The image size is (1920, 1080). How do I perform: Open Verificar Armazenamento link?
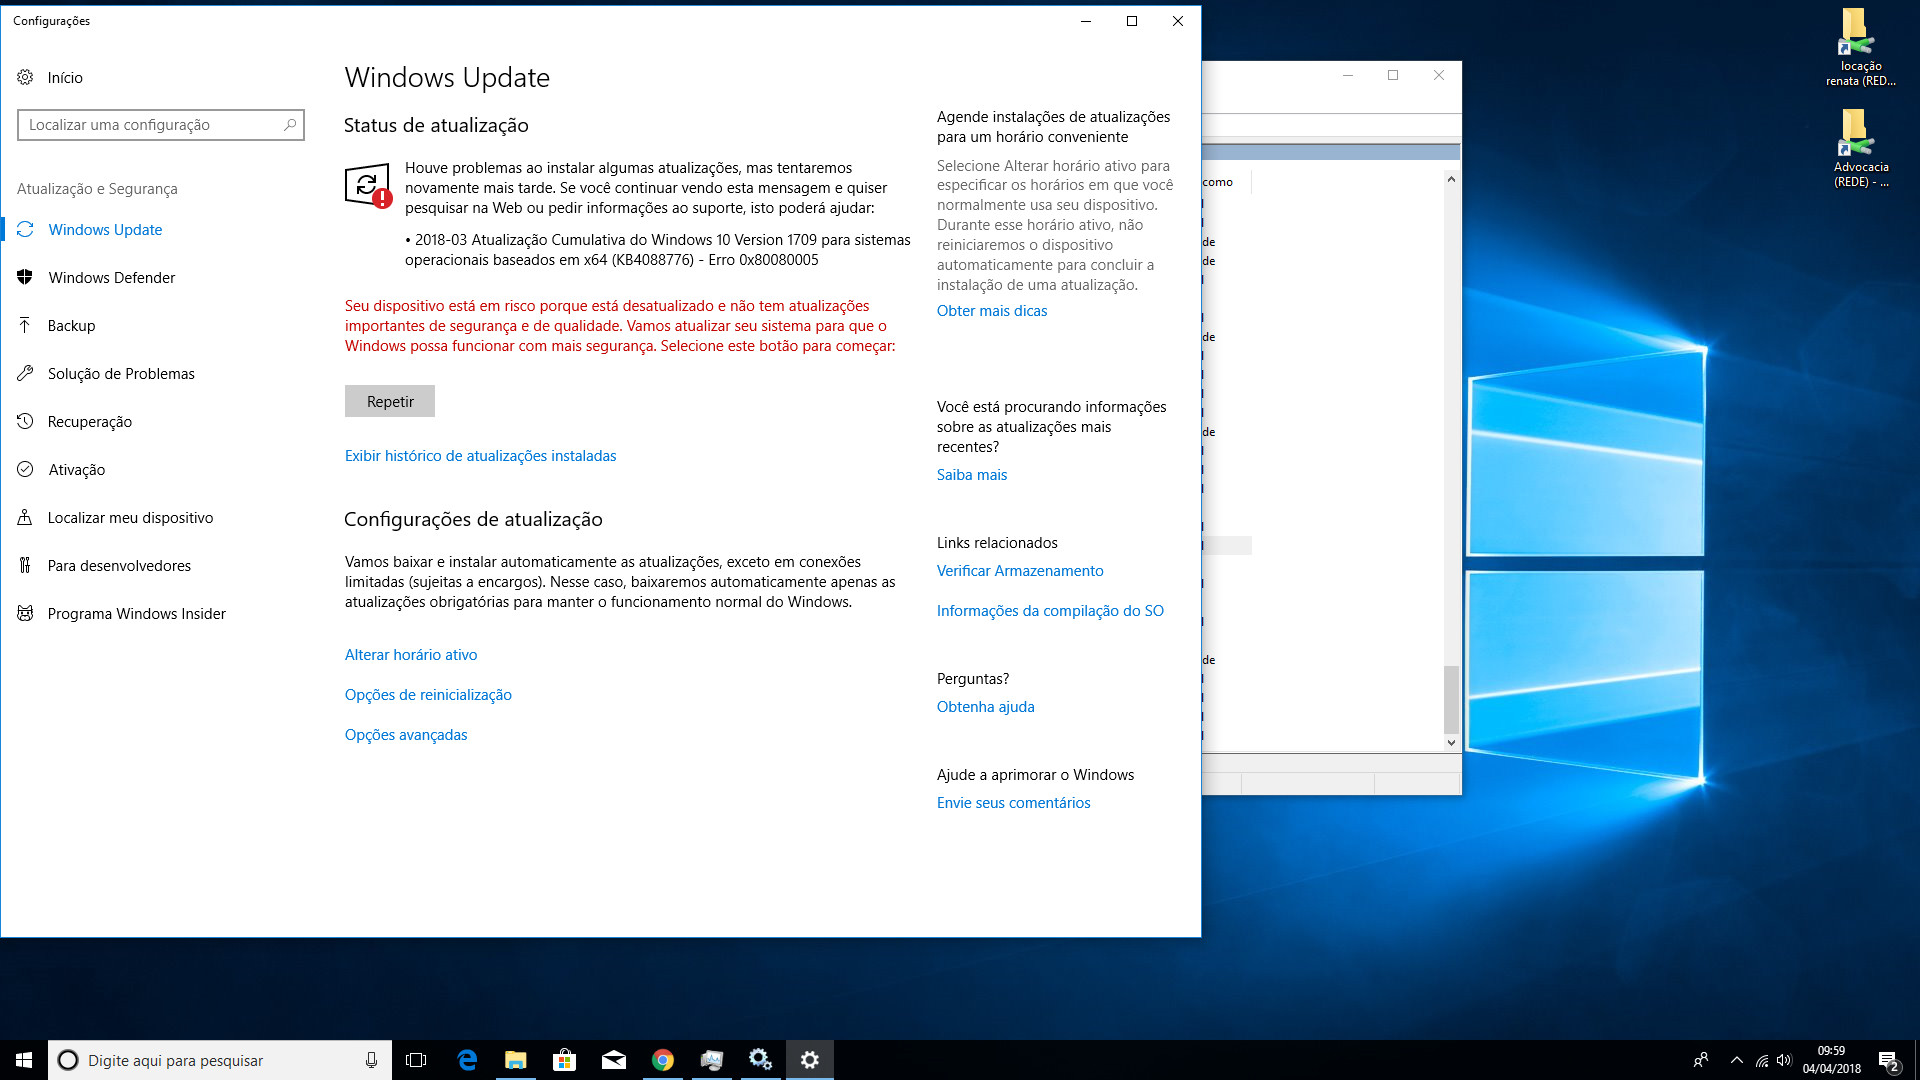(x=1020, y=571)
